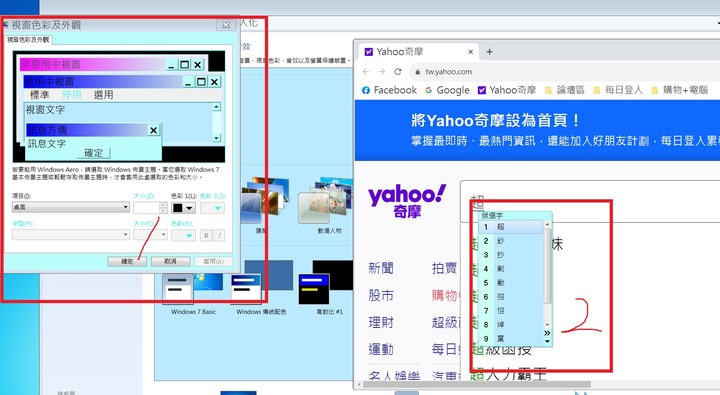The width and height of the screenshot is (720, 395).
Task: Click the Chrome forward arrow
Action: click(382, 72)
